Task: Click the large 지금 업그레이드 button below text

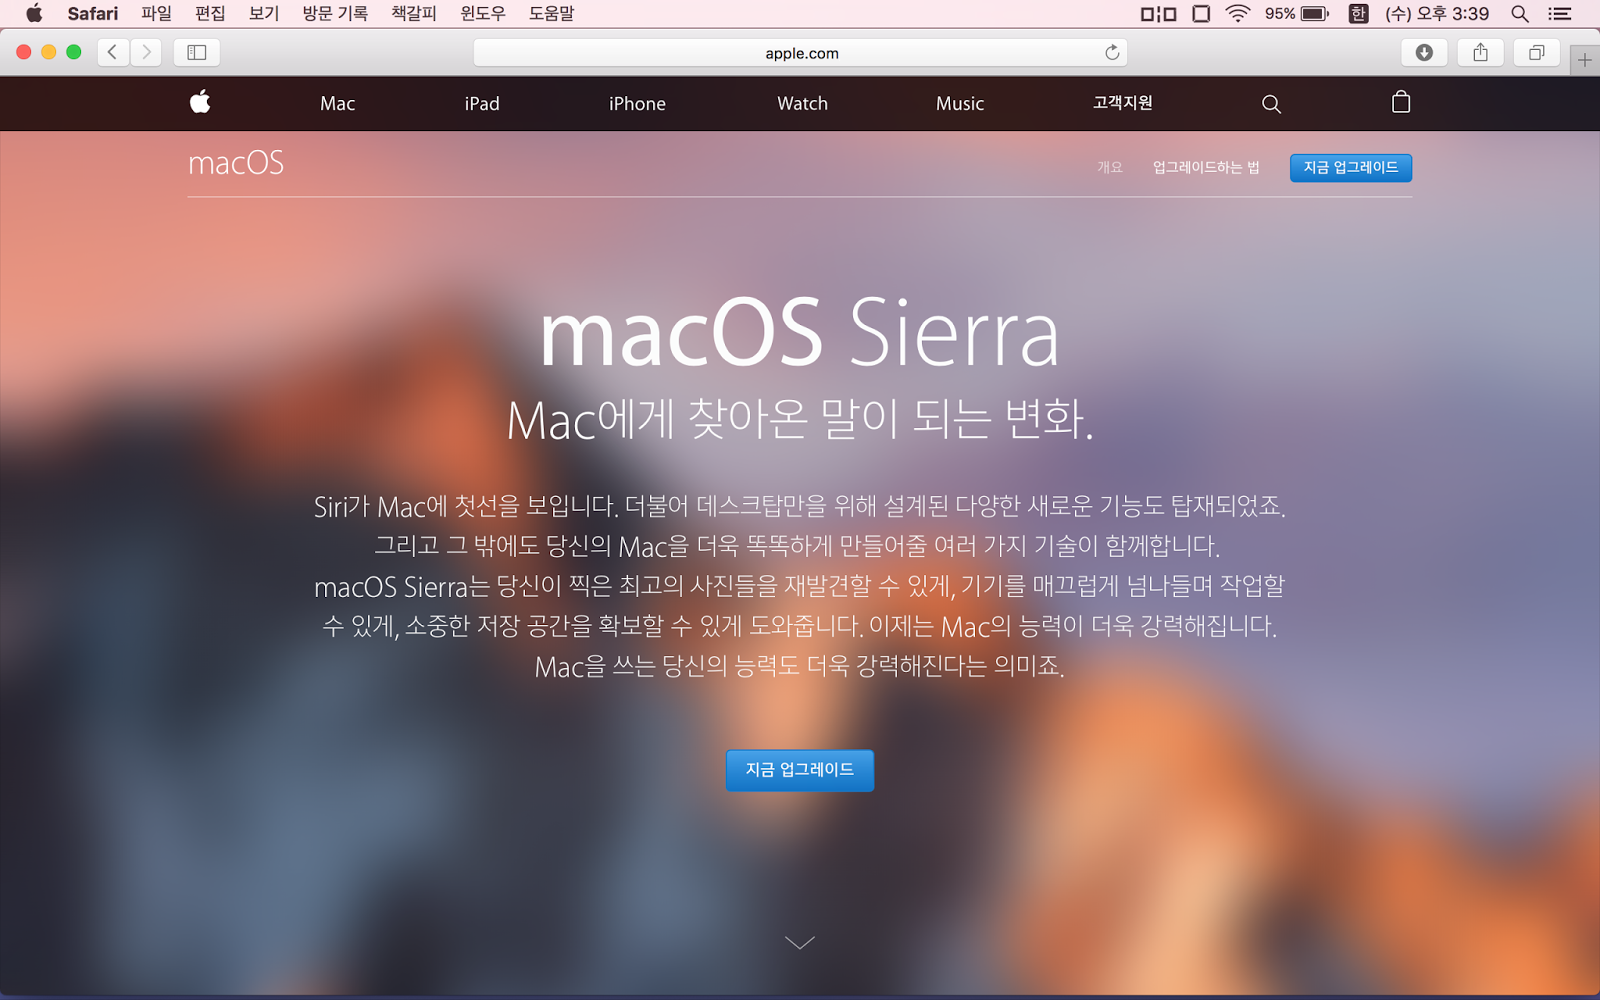Action: coord(800,770)
